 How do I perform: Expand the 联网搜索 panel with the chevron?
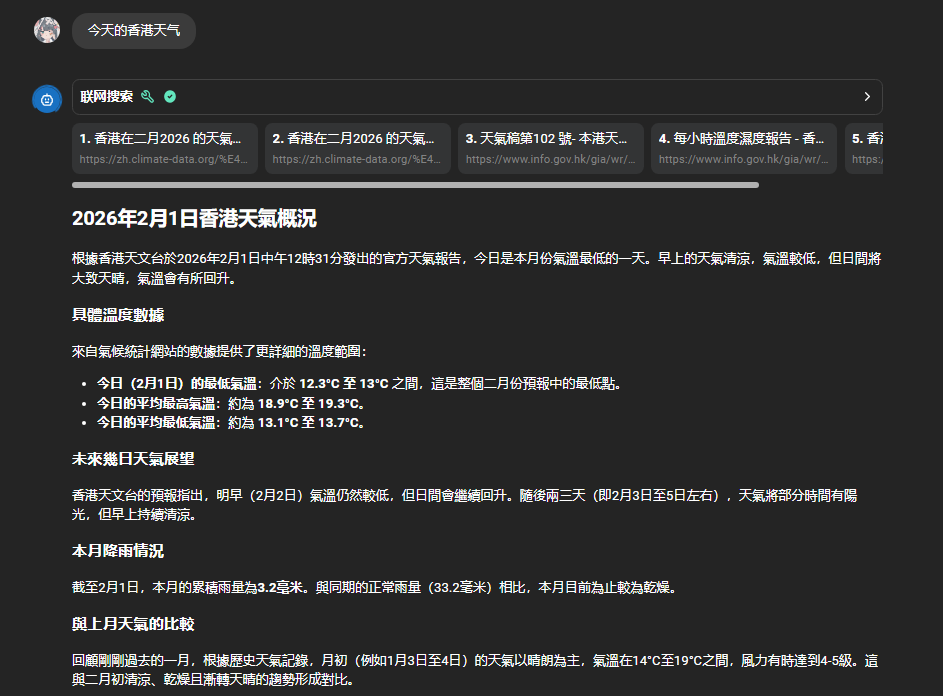tap(867, 96)
